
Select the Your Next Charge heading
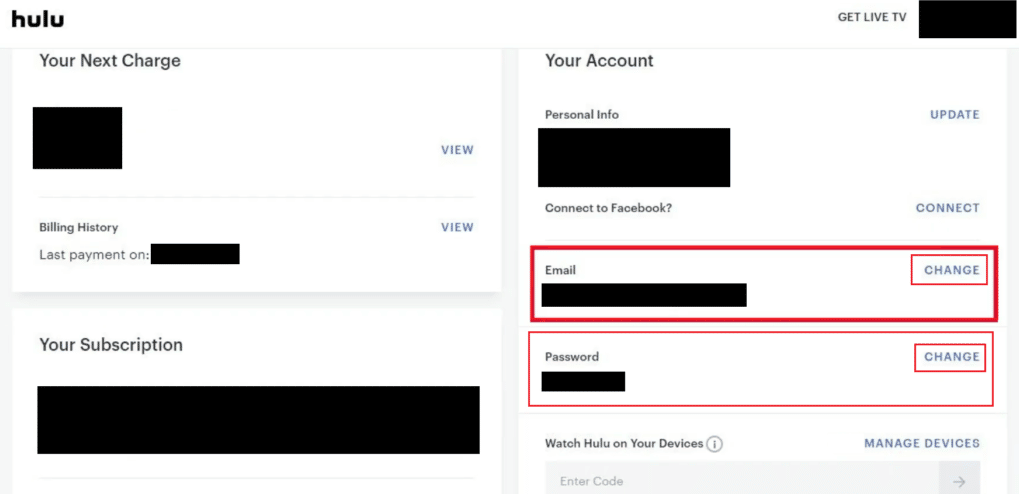(110, 61)
